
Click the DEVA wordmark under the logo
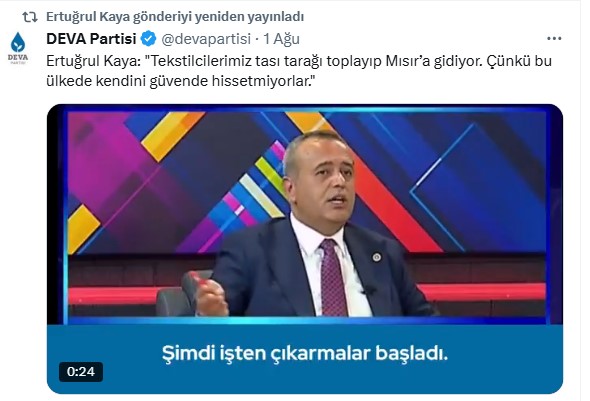[x=18, y=58]
